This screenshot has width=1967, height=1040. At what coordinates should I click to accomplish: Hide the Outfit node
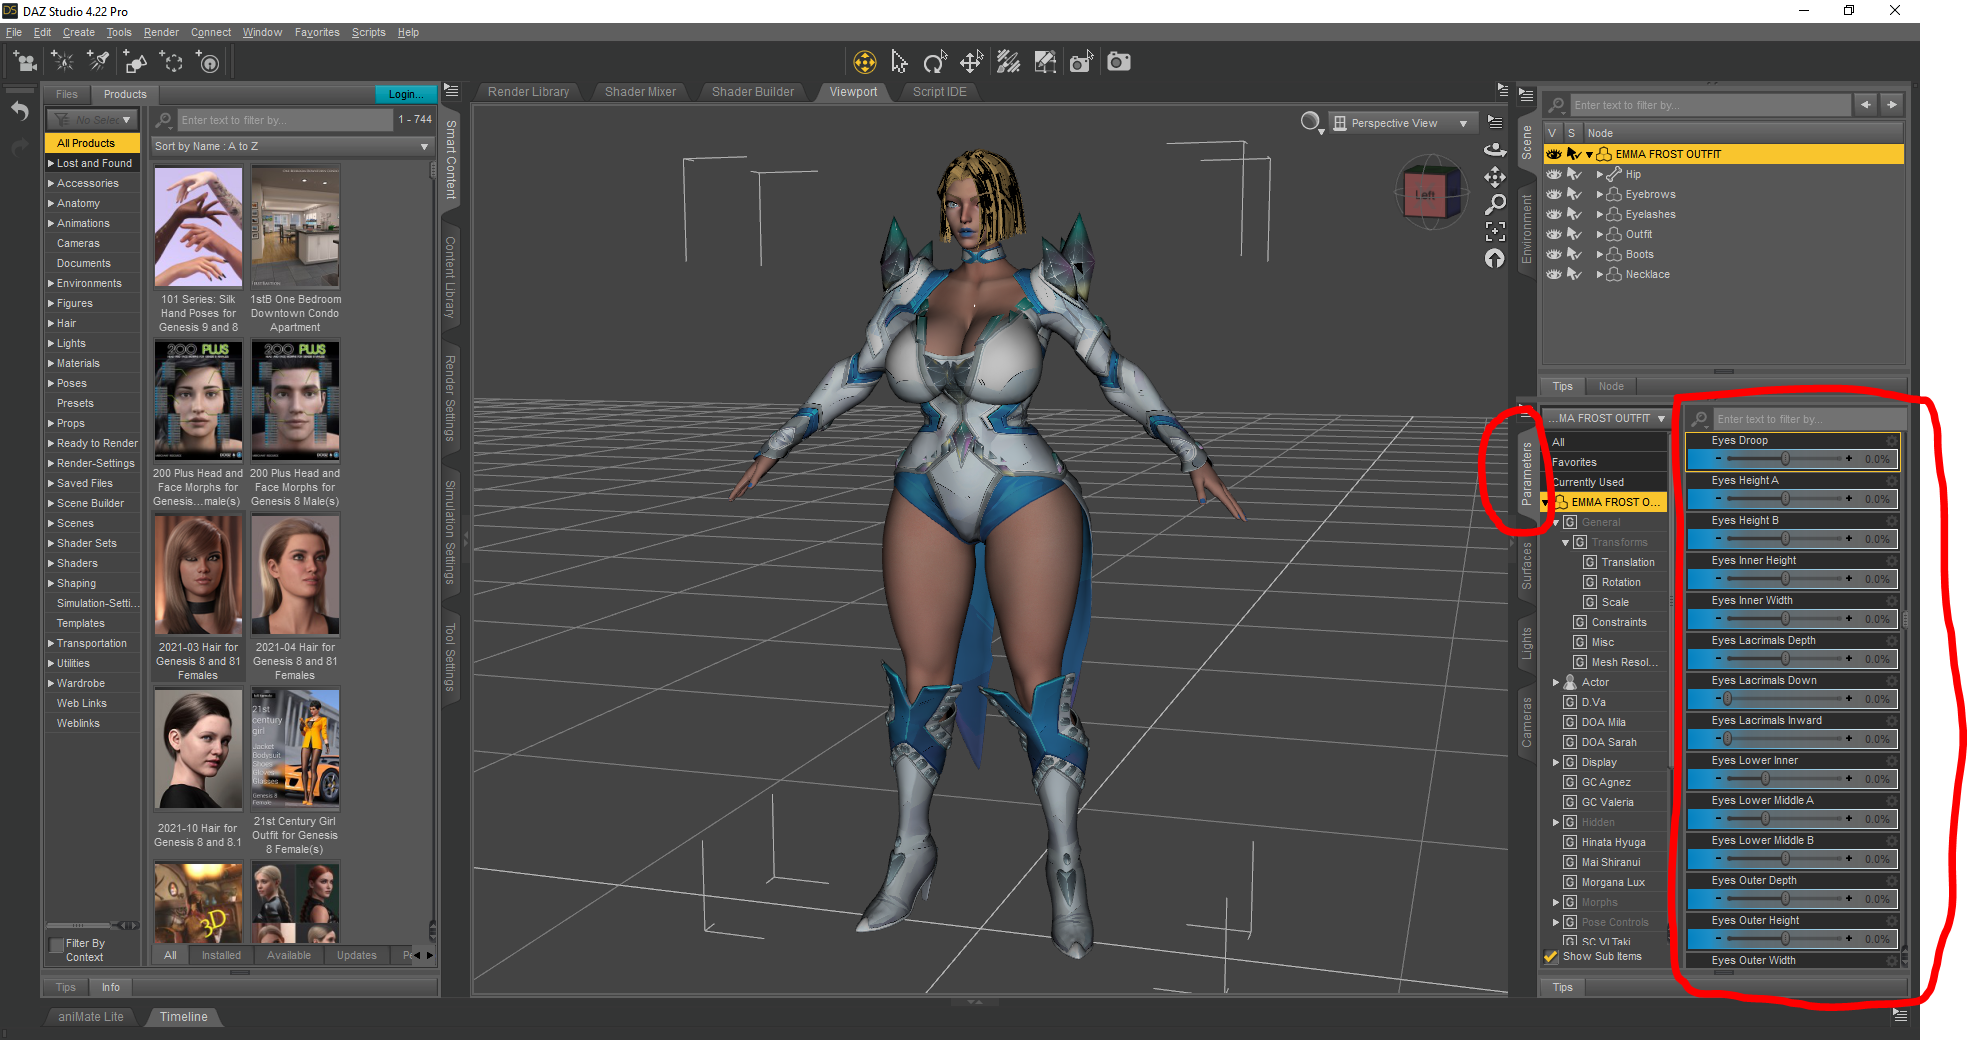pyautogui.click(x=1554, y=234)
